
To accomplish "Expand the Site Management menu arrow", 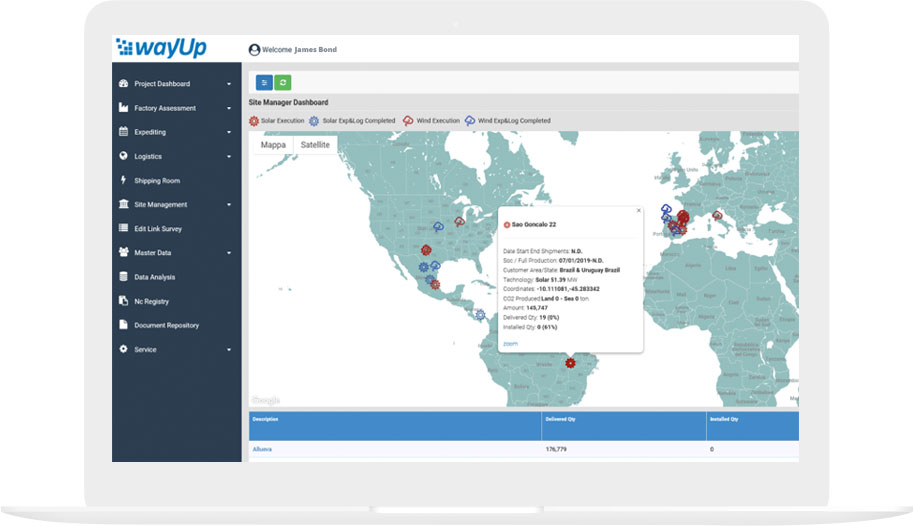I will [229, 204].
